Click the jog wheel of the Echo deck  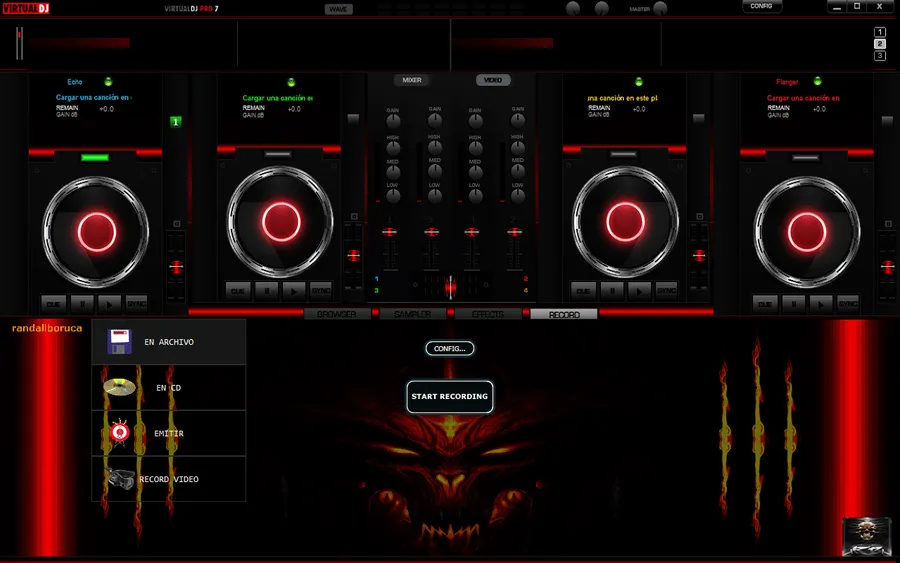[x=96, y=232]
